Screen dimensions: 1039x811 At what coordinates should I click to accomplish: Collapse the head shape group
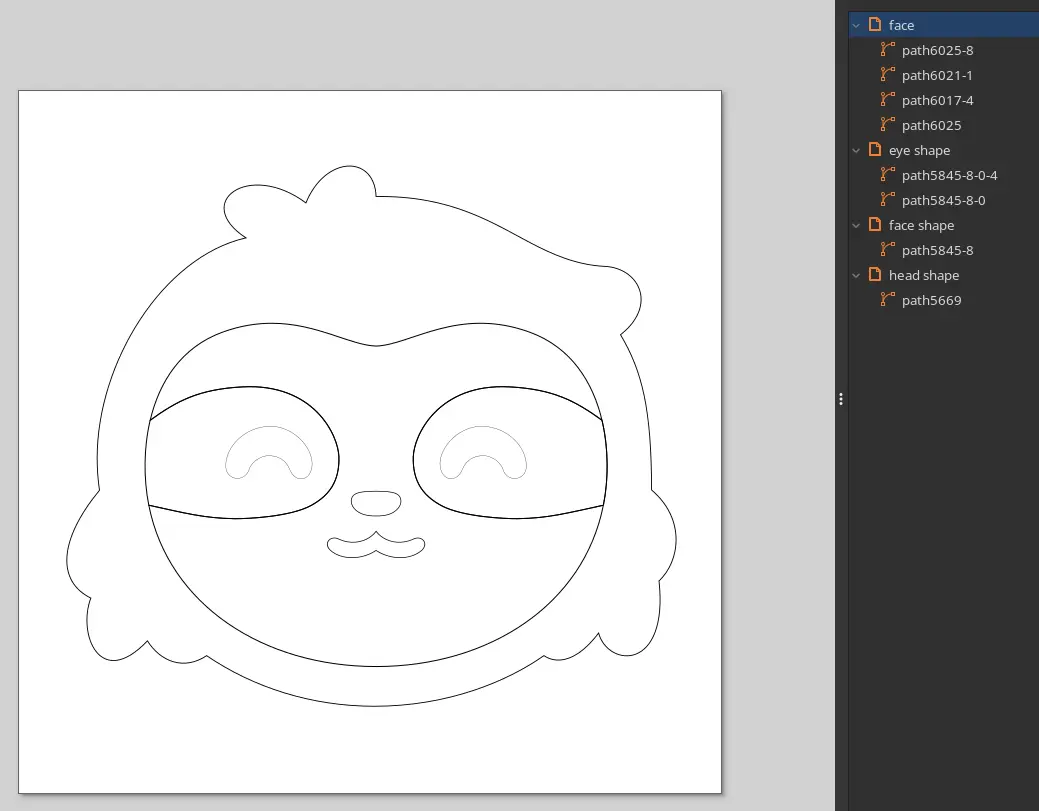[x=857, y=274]
